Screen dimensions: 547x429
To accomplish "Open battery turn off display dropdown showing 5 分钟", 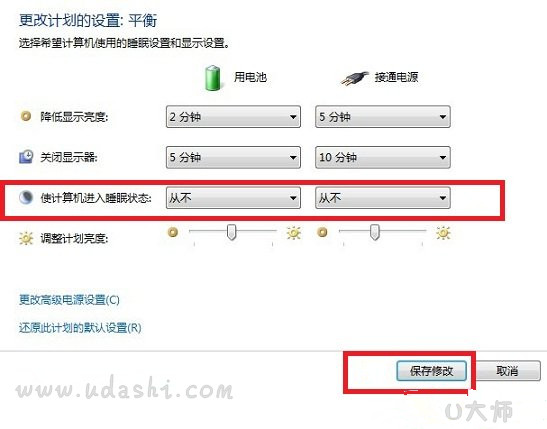I will (233, 157).
